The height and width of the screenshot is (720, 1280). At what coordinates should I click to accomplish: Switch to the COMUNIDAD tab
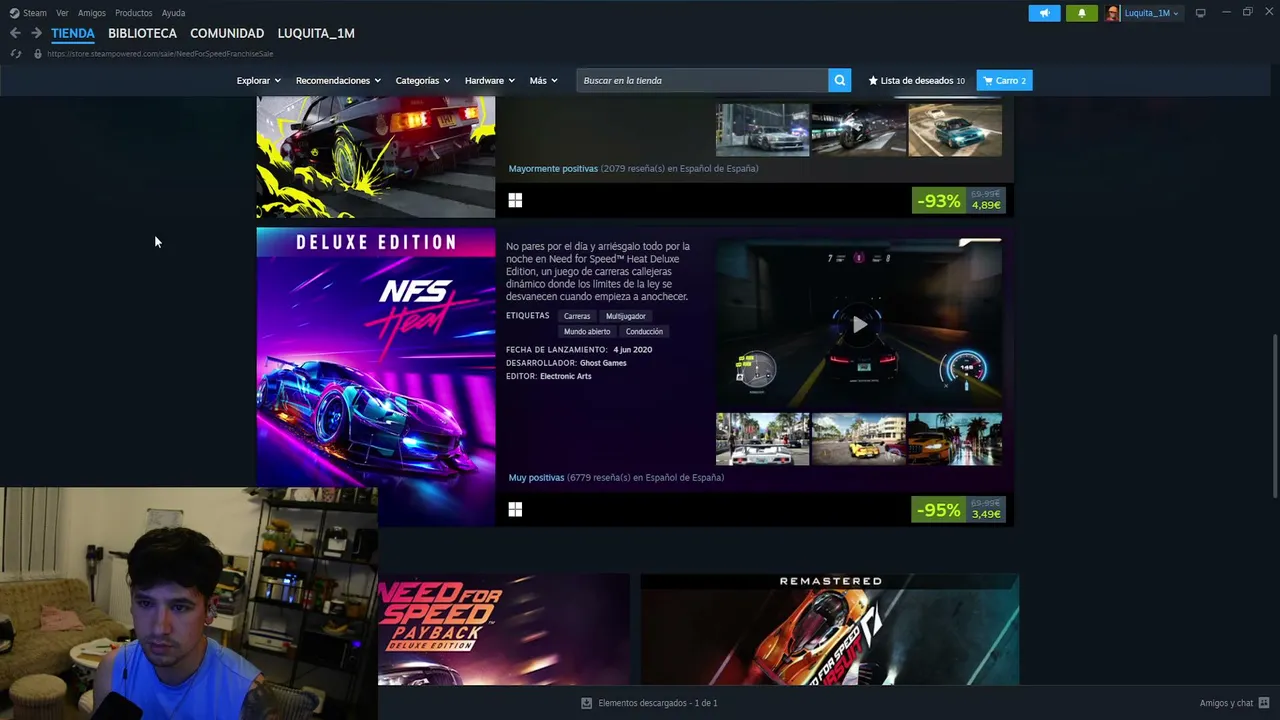tap(227, 33)
